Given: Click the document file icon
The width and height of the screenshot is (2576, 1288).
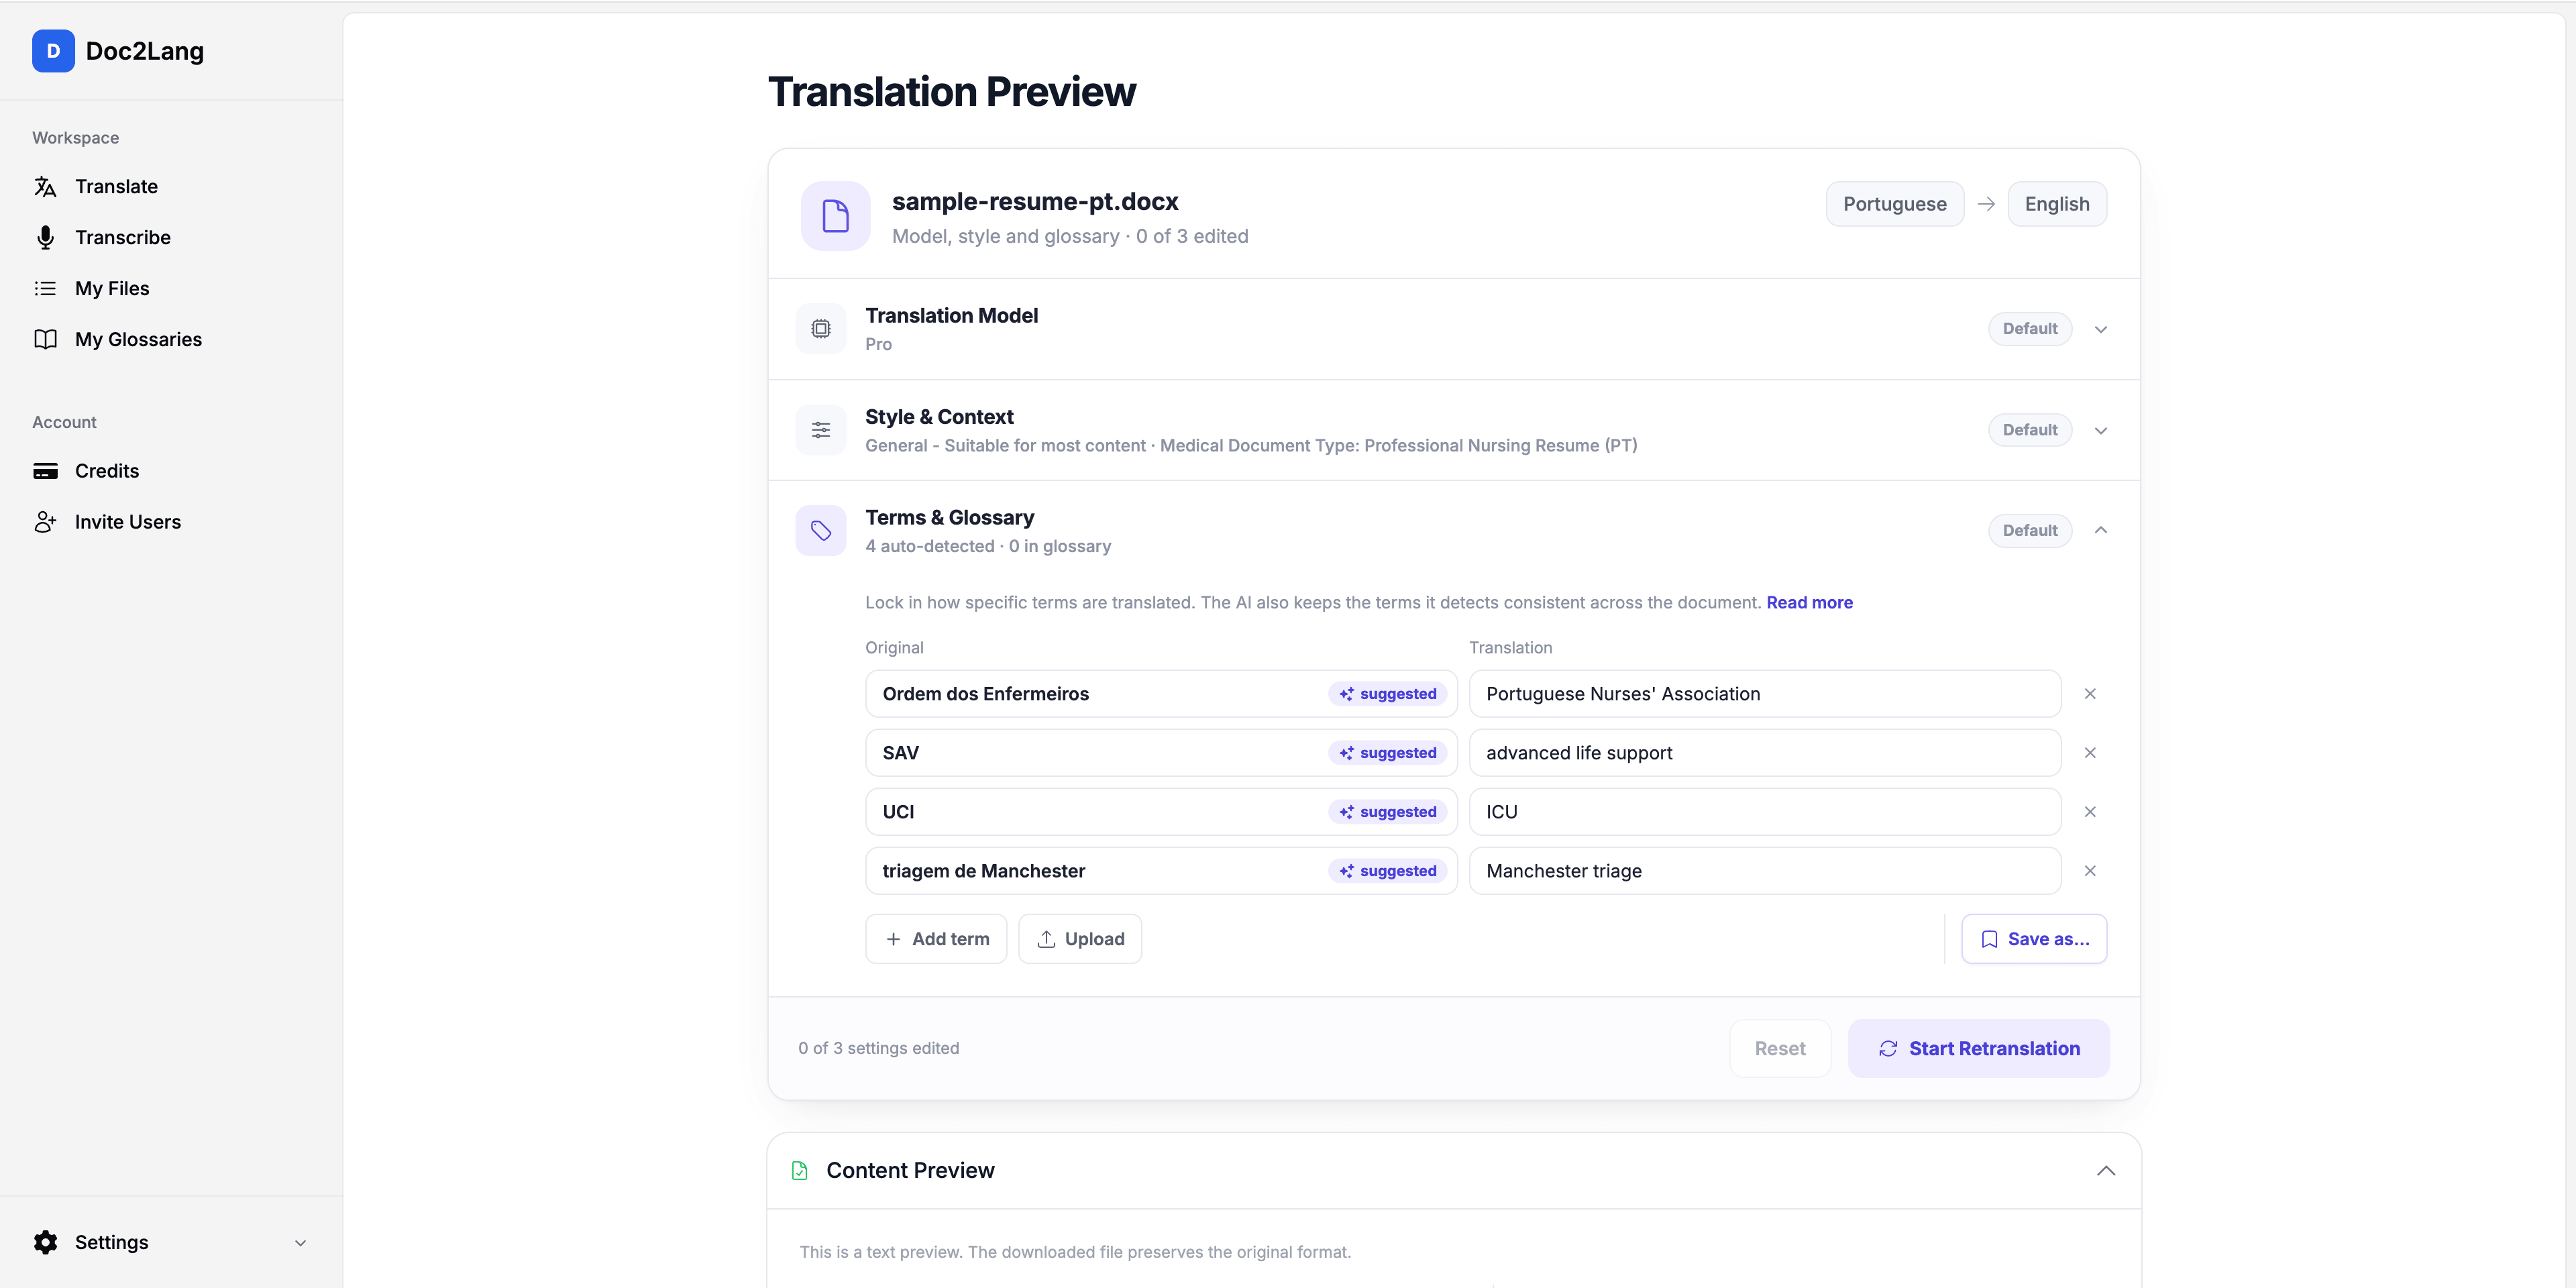Looking at the screenshot, I should [835, 216].
